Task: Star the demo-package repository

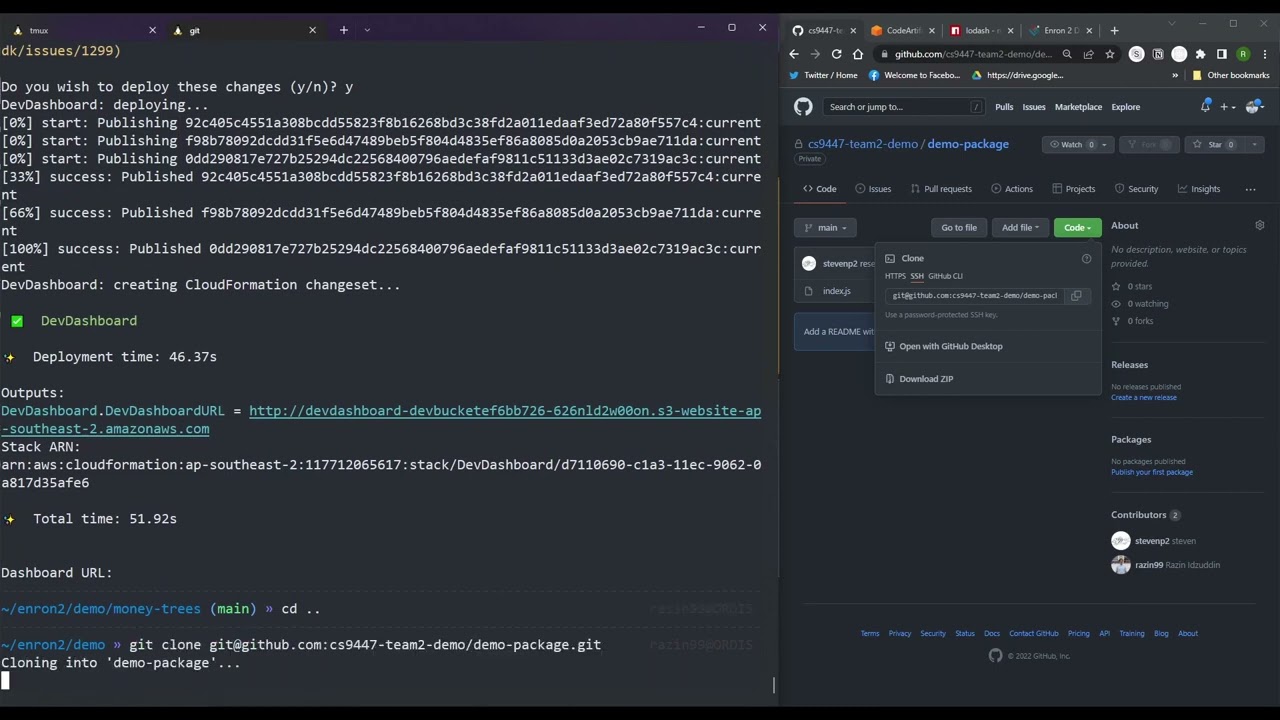Action: 1214,145
